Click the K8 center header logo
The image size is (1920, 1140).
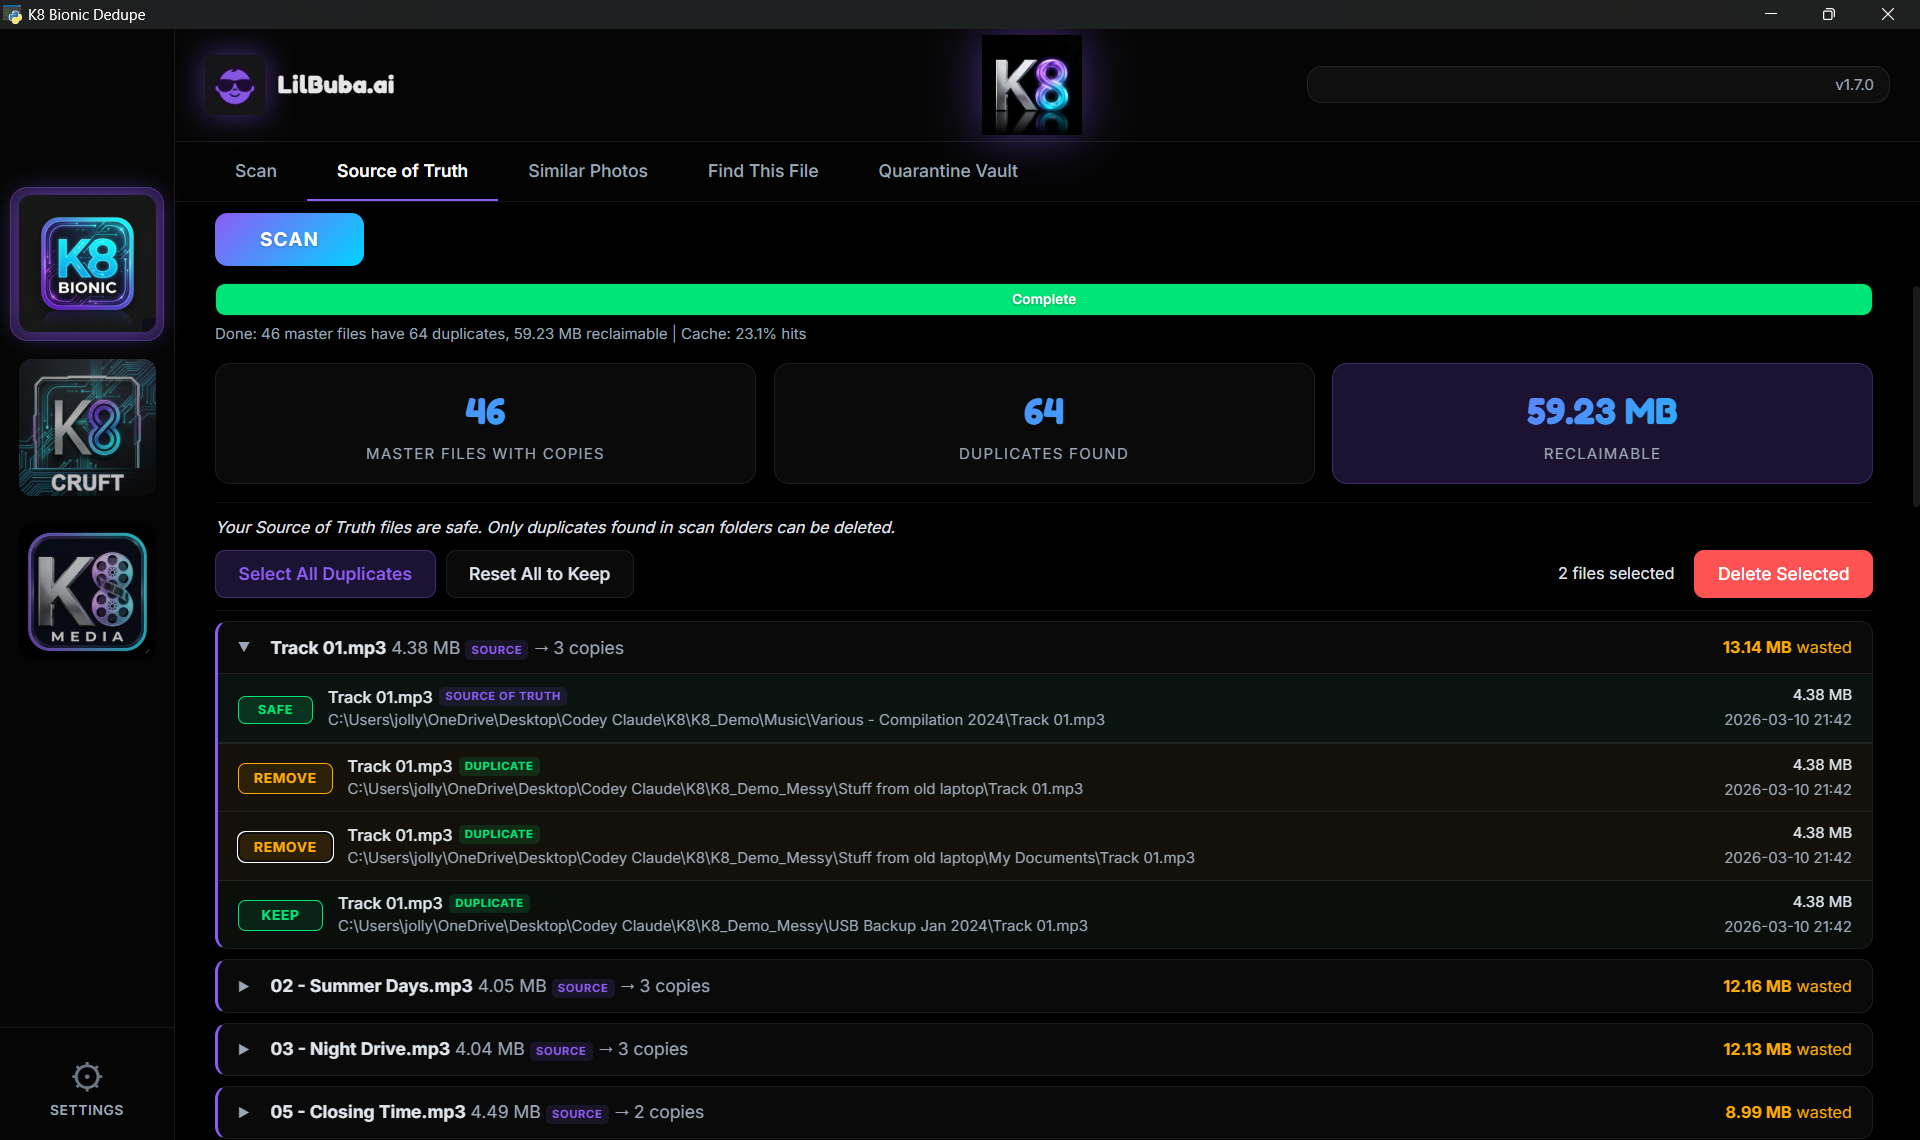1031,85
